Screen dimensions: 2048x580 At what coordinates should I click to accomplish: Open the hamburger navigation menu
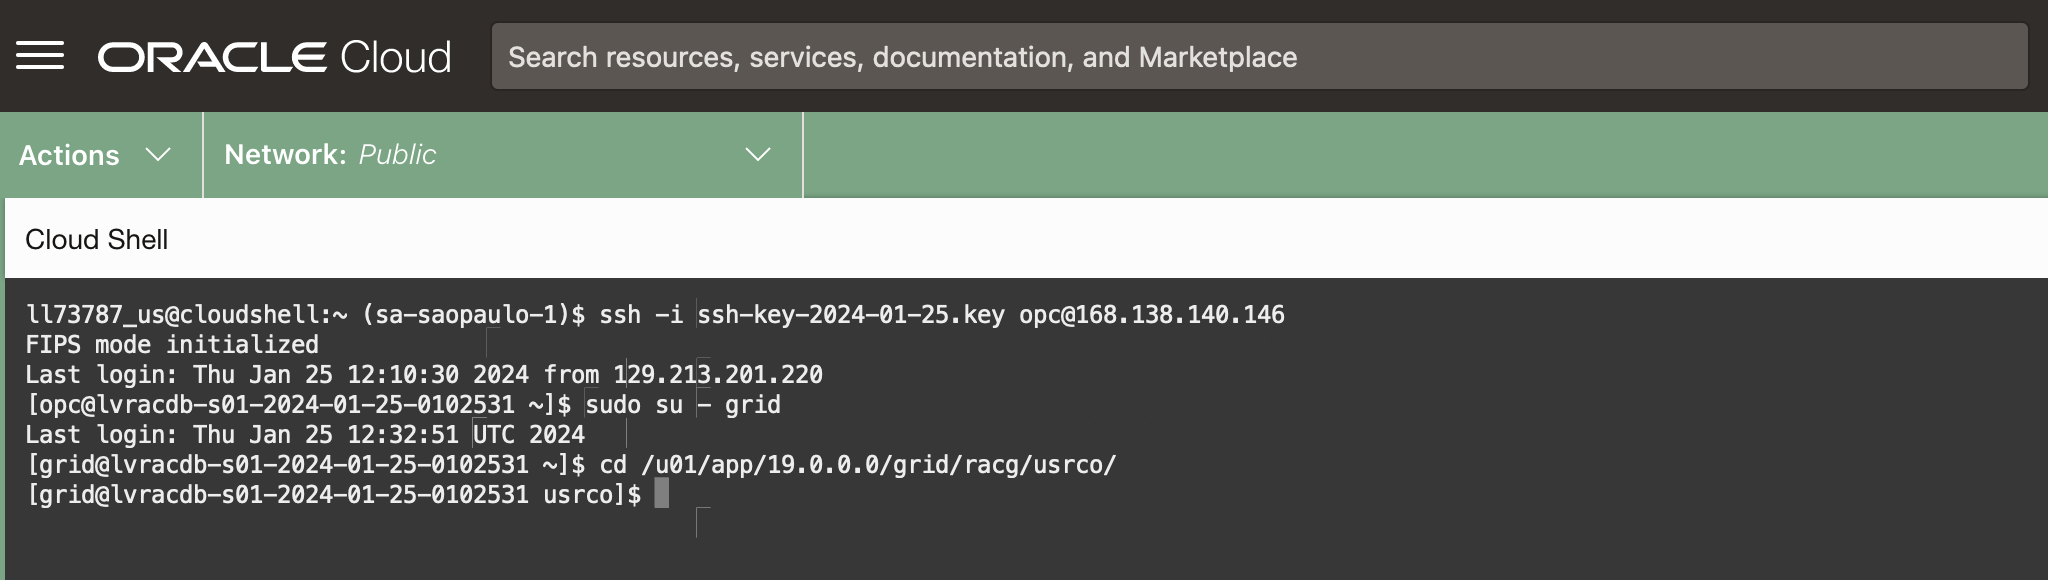(x=40, y=56)
